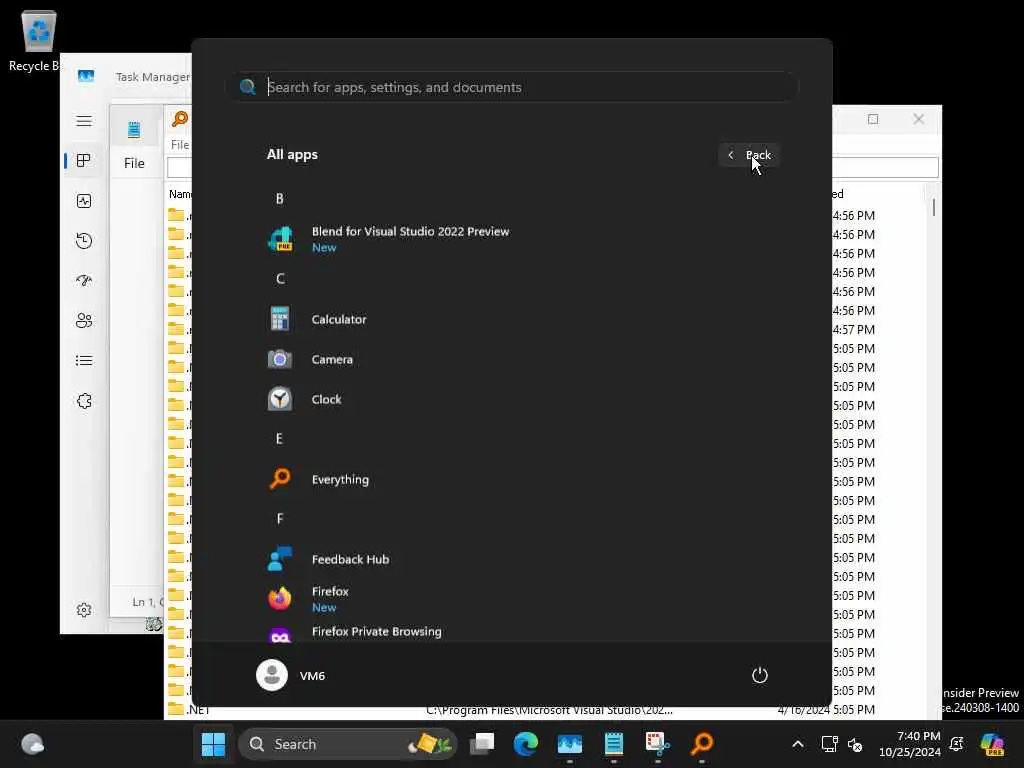This screenshot has height=768, width=1024.
Task: Select Task Manager Processes page
Action: click(x=84, y=161)
